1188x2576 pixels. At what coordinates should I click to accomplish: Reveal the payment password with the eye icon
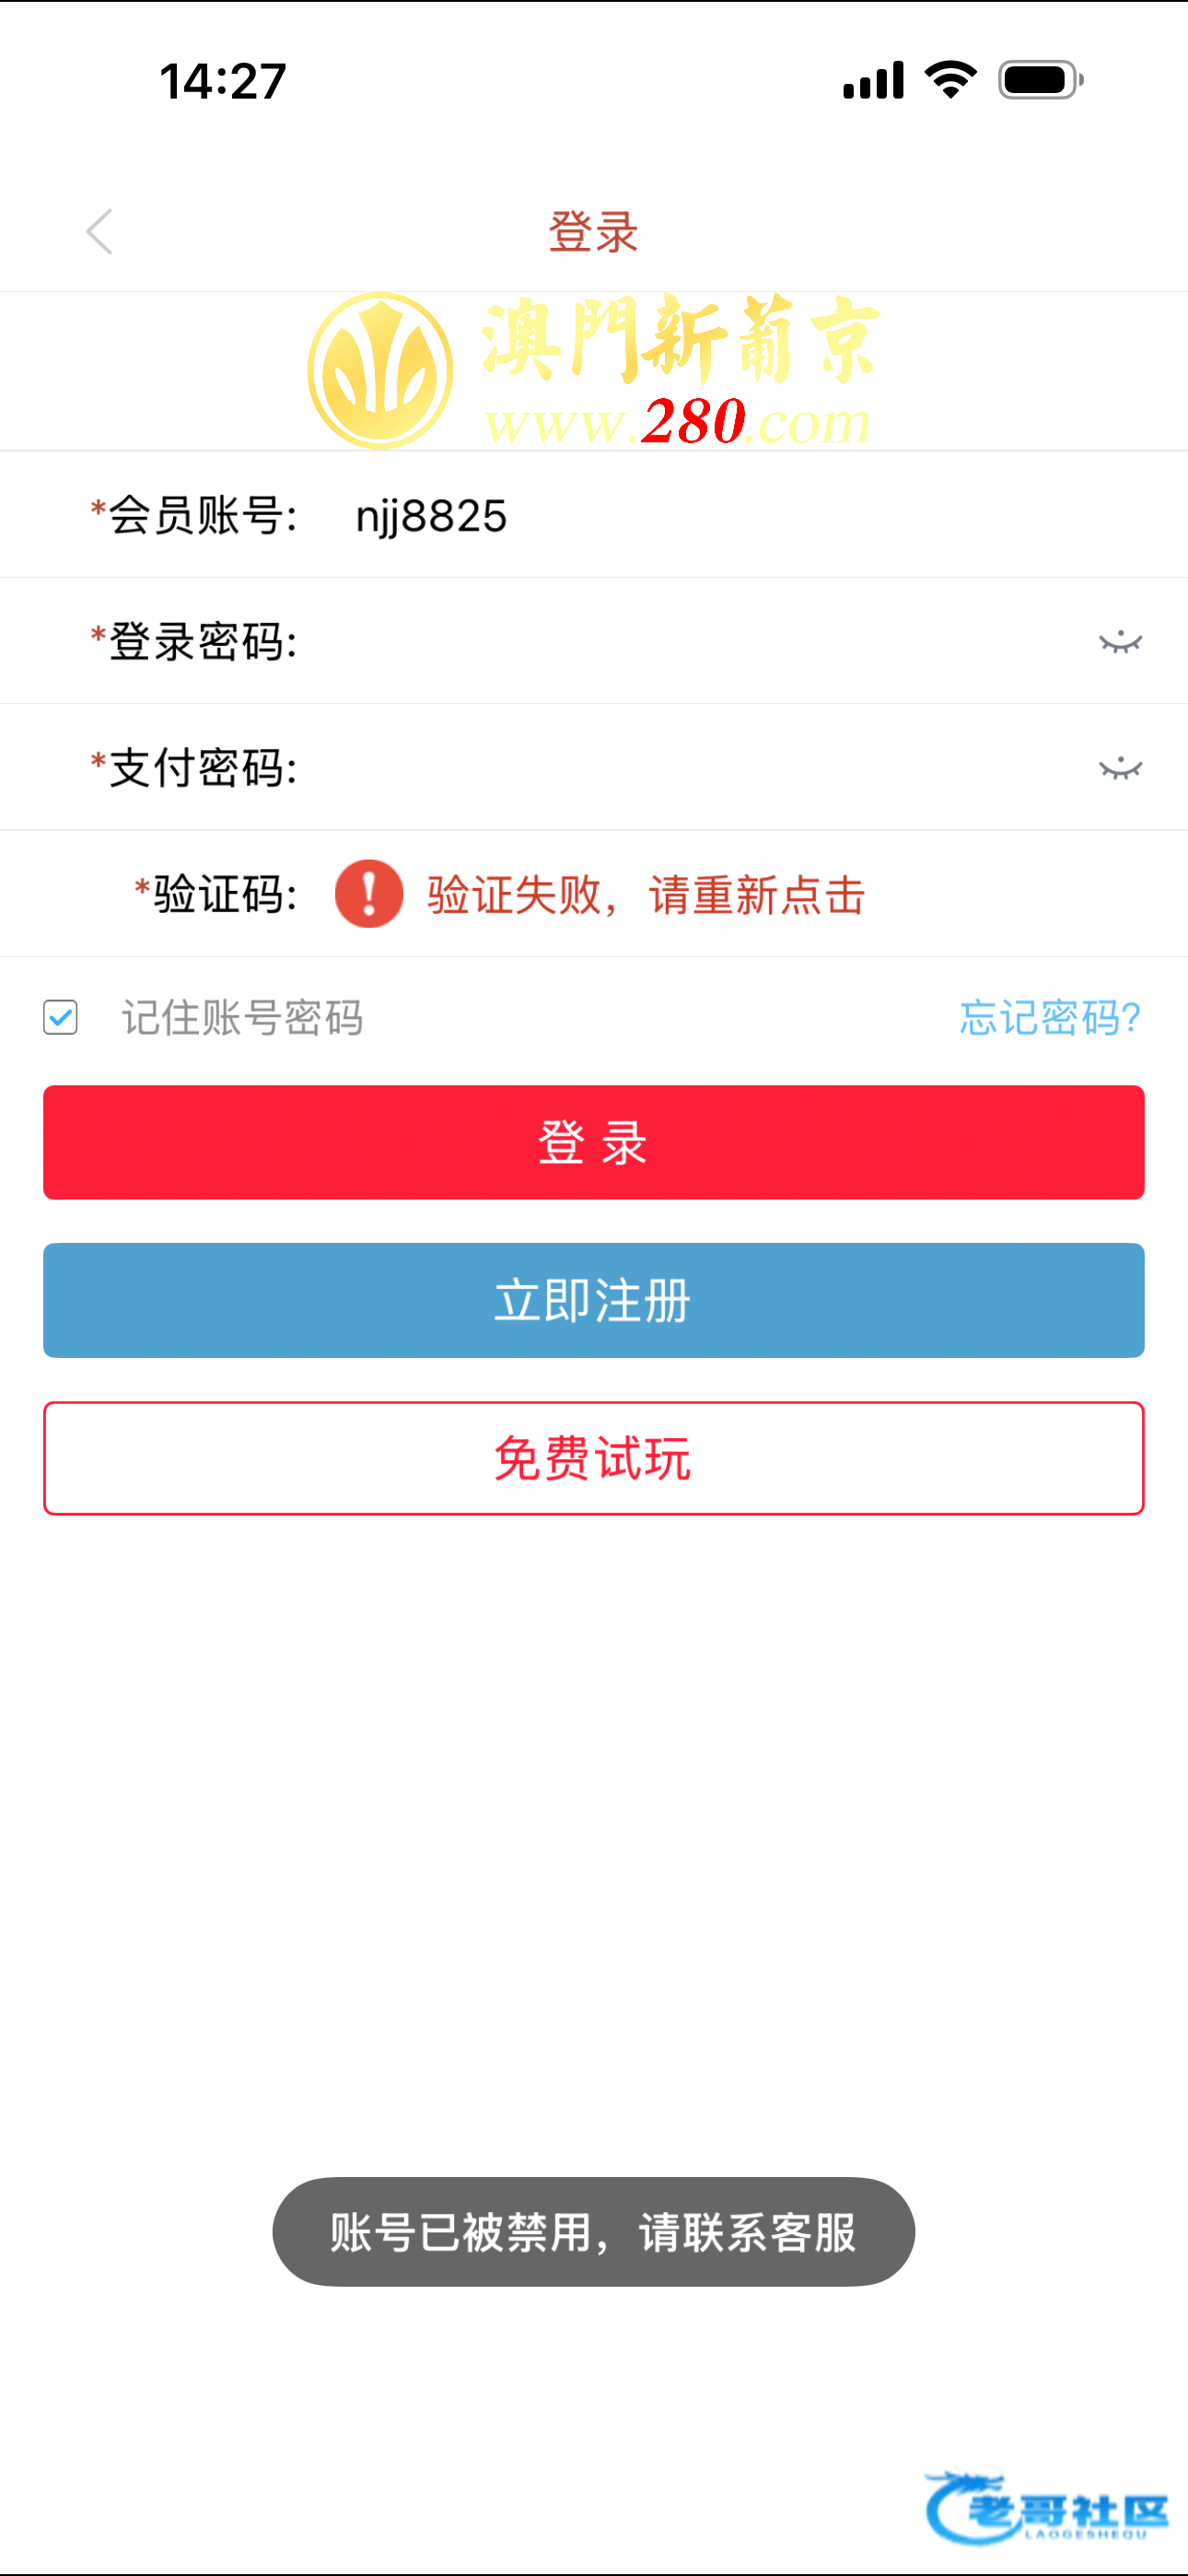click(x=1120, y=767)
